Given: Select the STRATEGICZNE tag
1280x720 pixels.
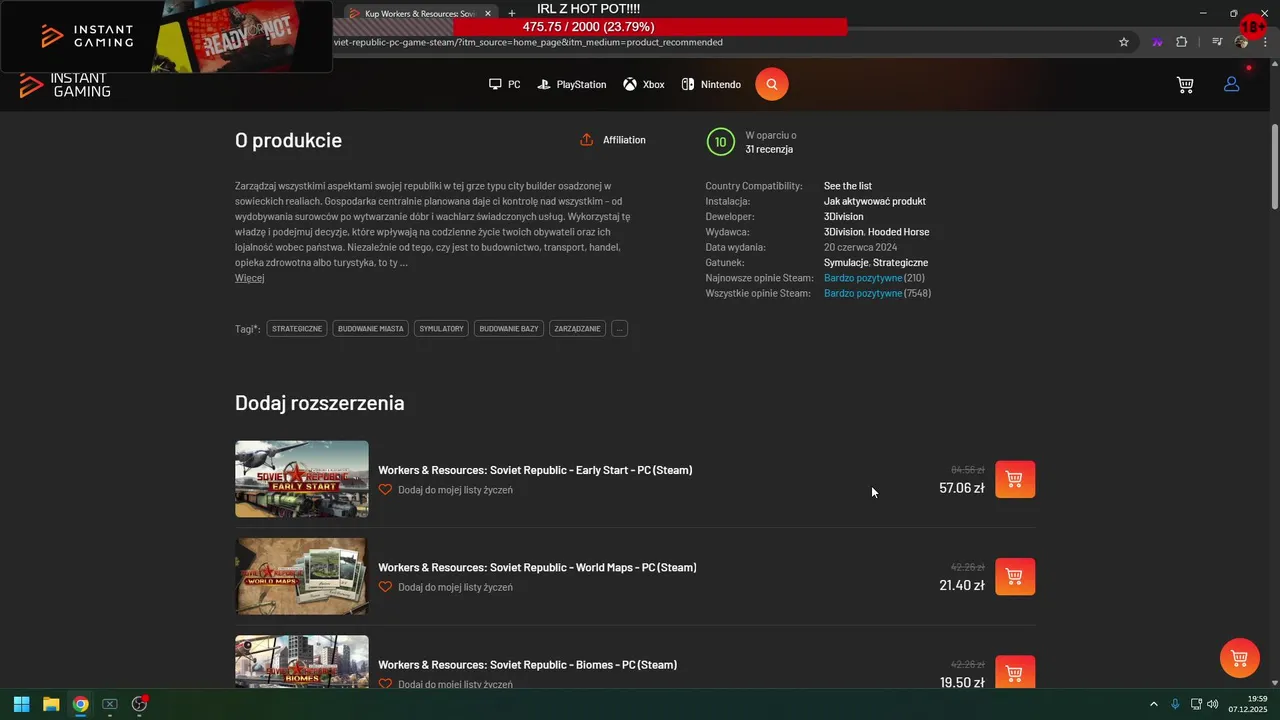Looking at the screenshot, I should [297, 328].
